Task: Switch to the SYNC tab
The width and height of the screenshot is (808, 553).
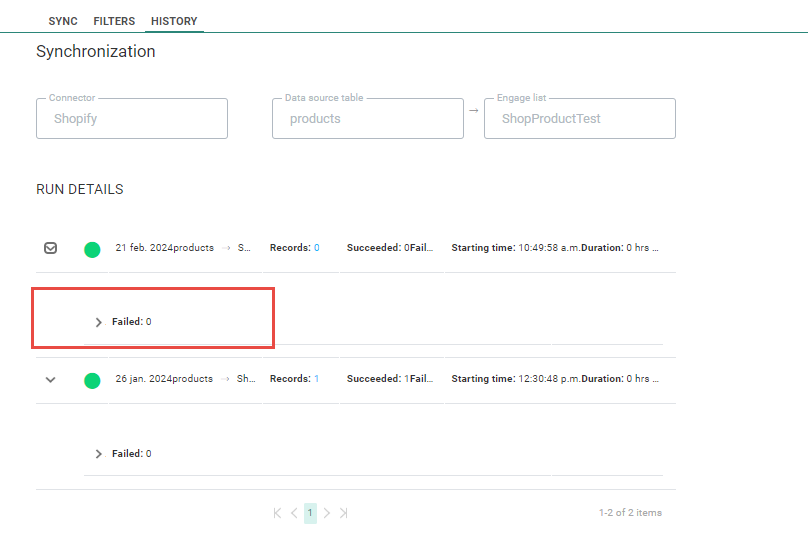Action: click(63, 21)
